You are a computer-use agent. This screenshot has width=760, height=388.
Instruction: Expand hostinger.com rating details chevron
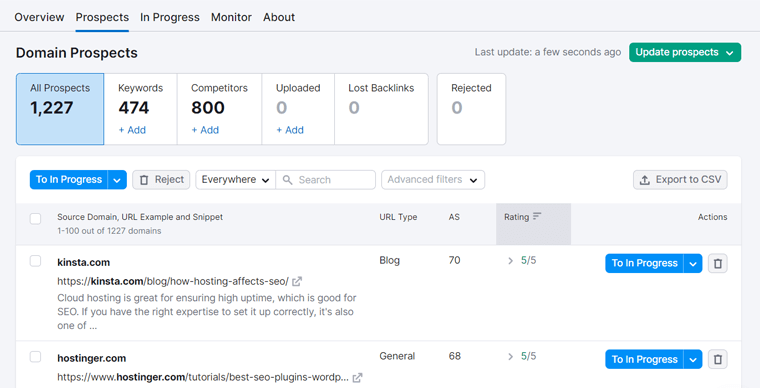point(510,357)
